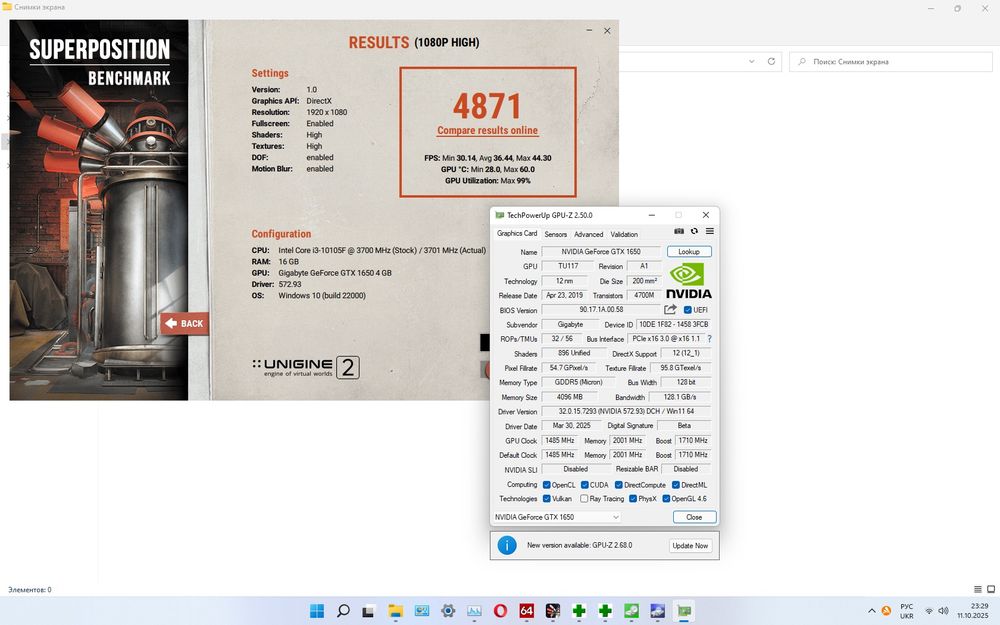Viewport: 1000px width, 625px height.
Task: Switch to the Graphics Card tab
Action: point(517,233)
